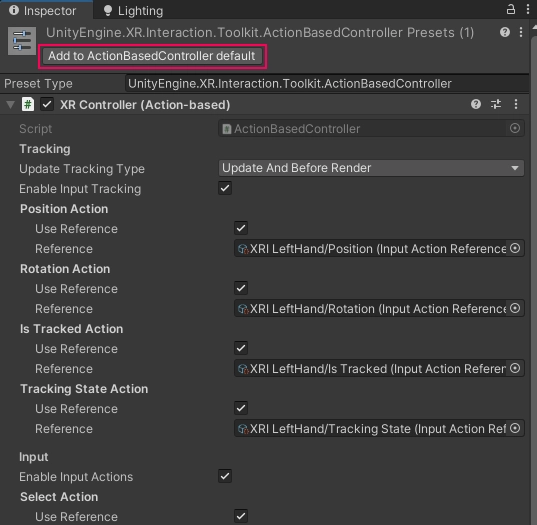537x525 pixels.
Task: Uncheck Use Reference under Rotation Action
Action: [x=241, y=288]
